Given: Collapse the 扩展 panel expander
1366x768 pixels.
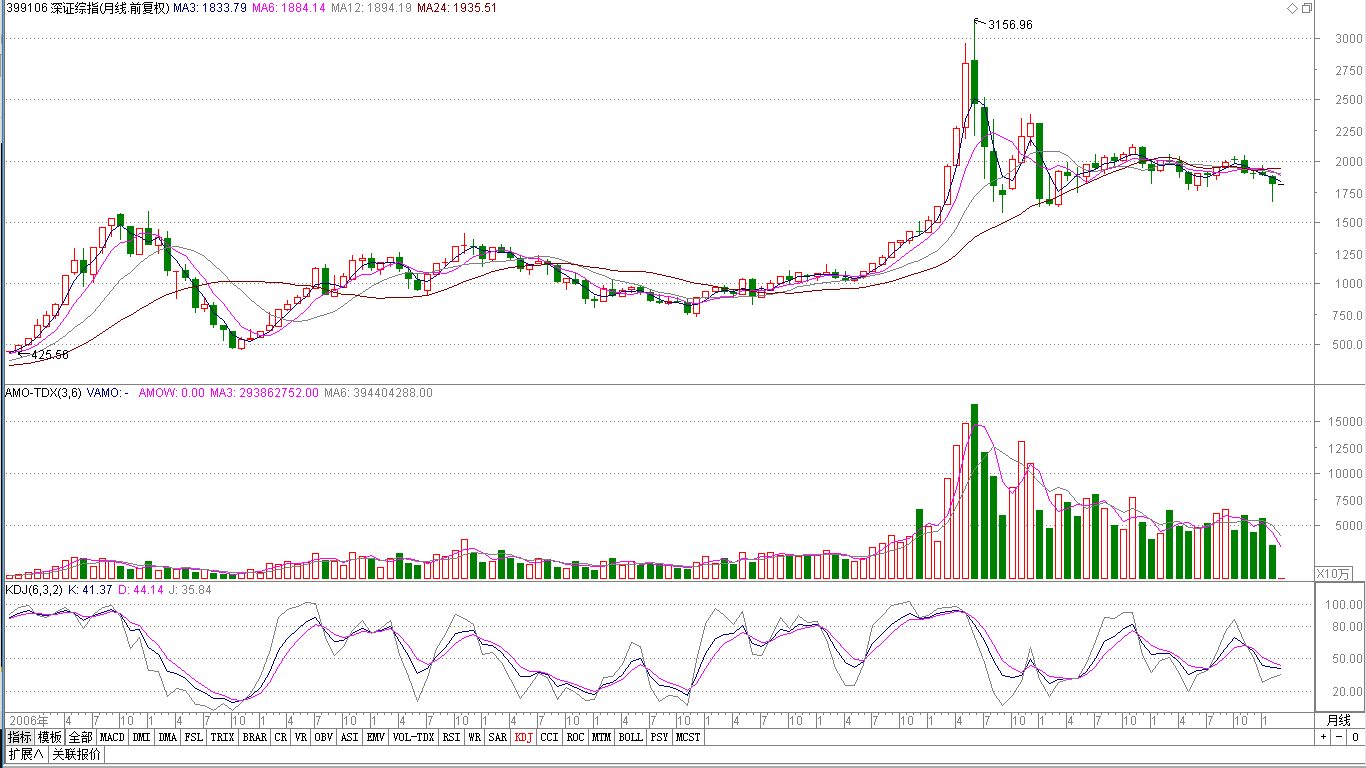Looking at the screenshot, I should 25,754.
